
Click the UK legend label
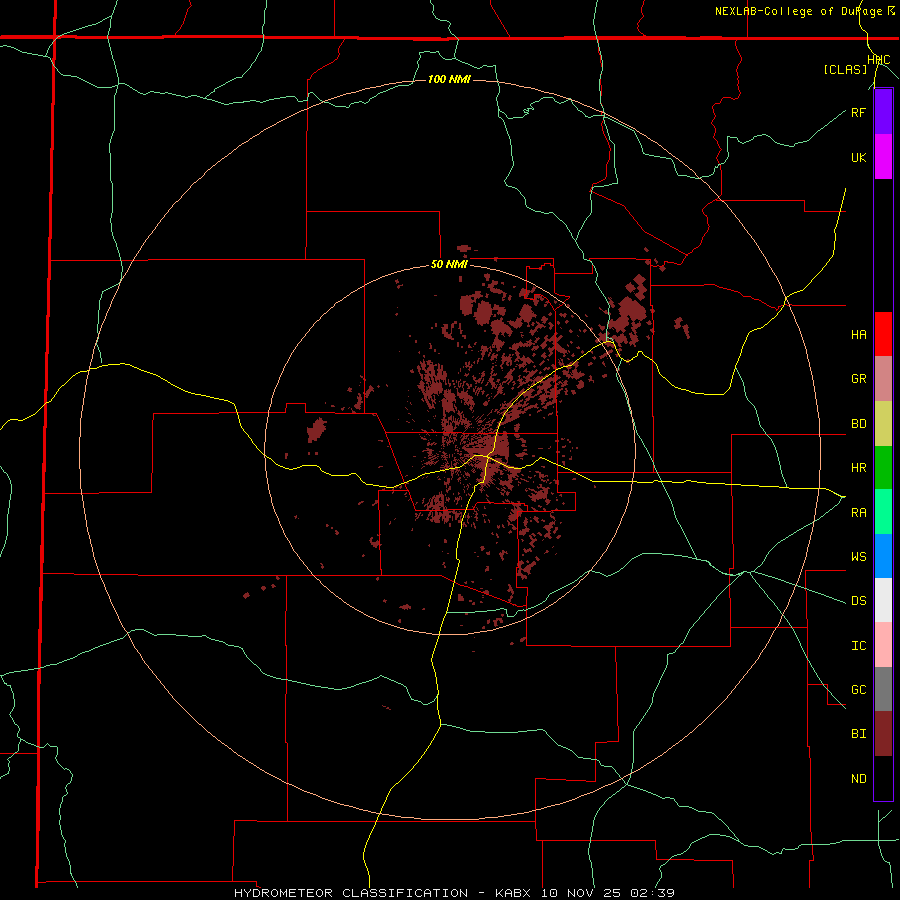[858, 157]
